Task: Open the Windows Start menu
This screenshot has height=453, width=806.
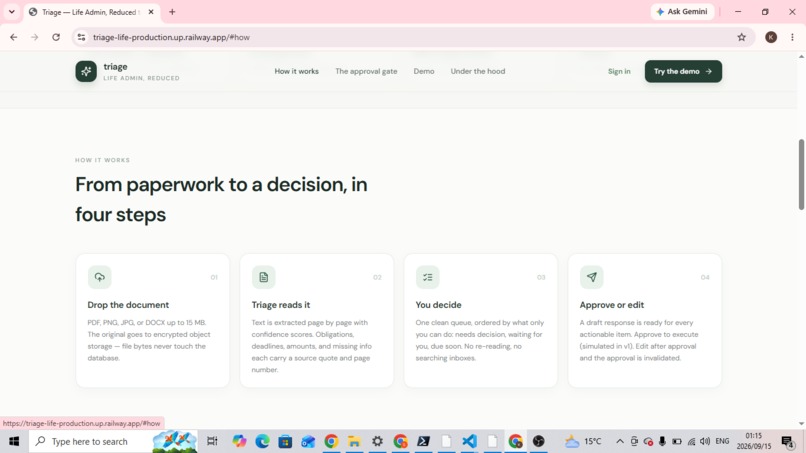Action: coord(14,441)
